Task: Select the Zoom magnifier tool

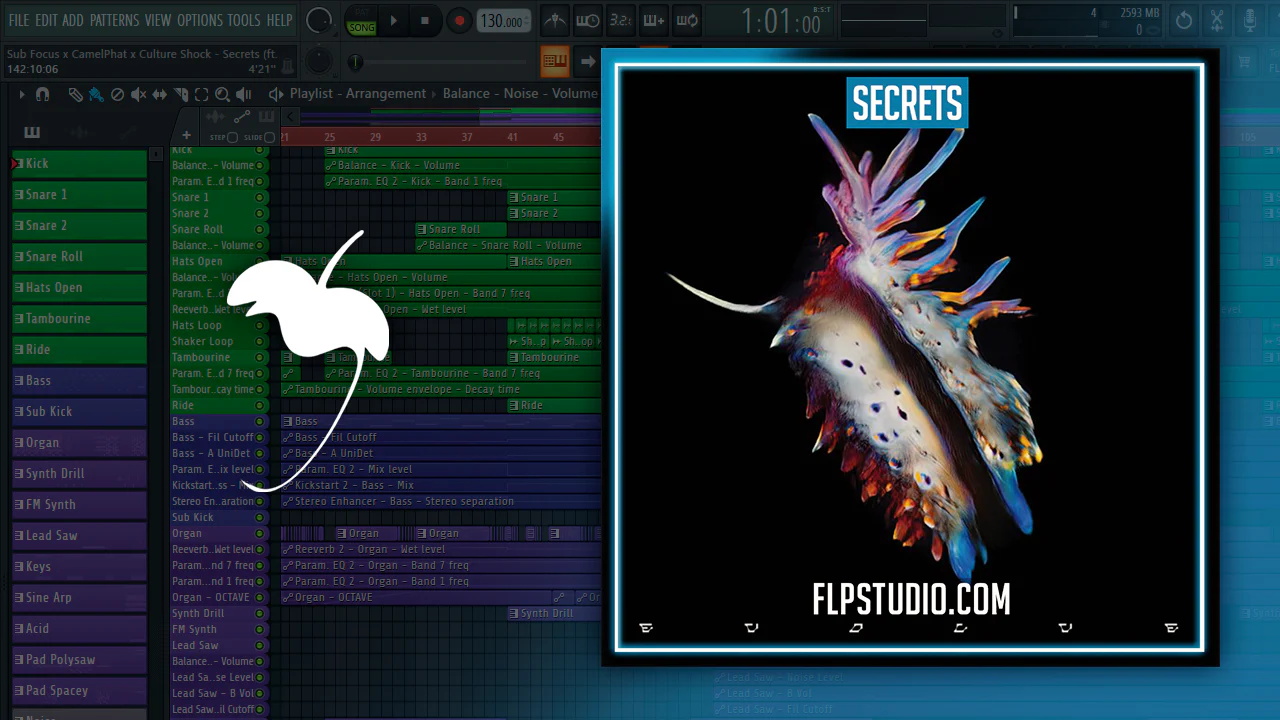Action: (x=222, y=94)
